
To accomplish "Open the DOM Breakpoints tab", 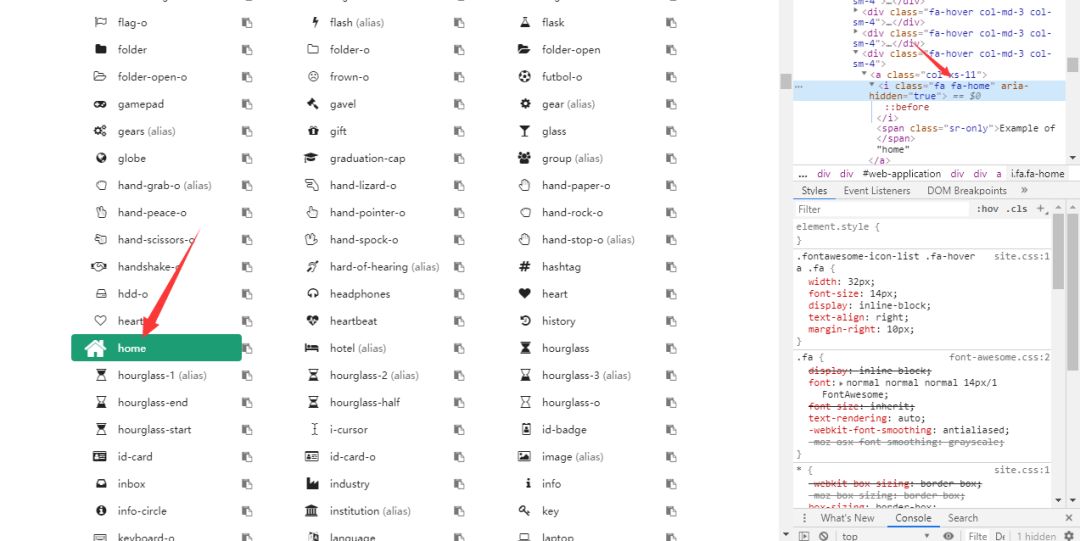I will pos(966,191).
